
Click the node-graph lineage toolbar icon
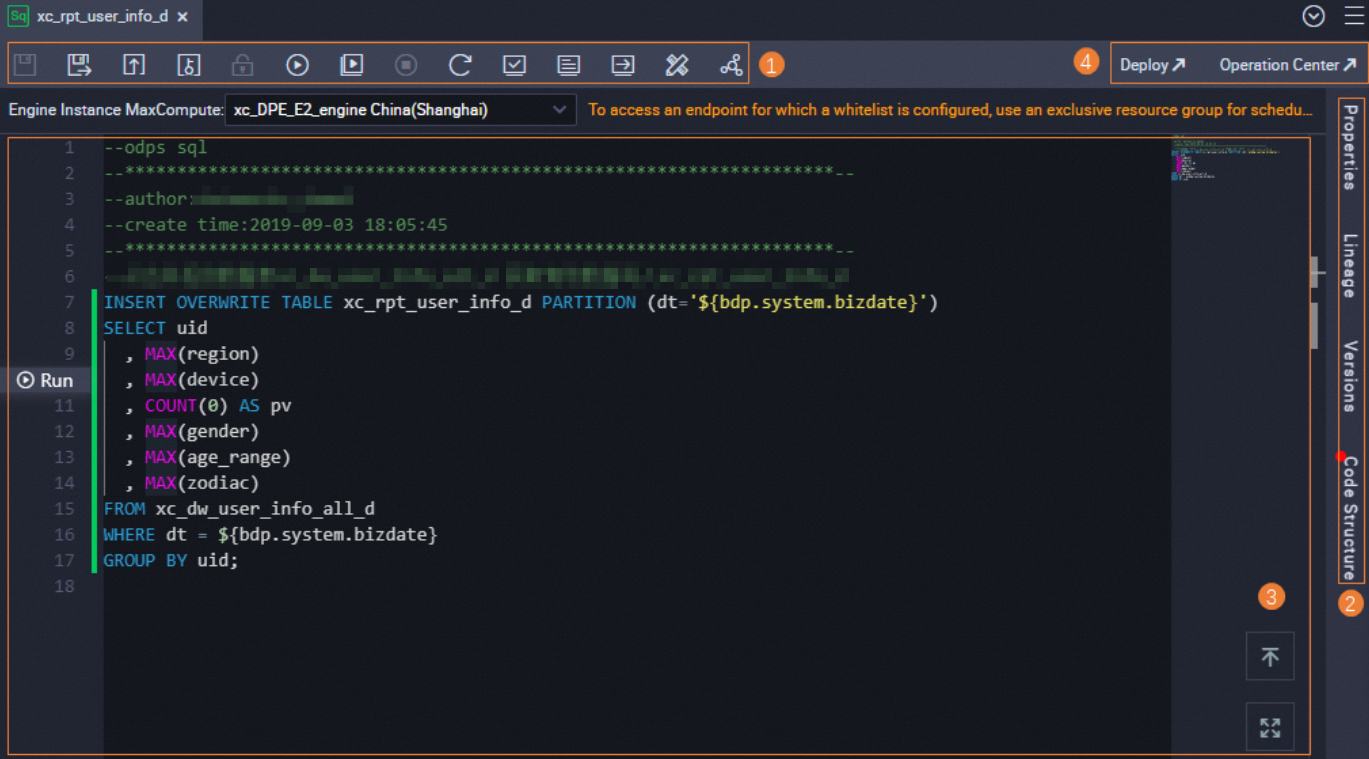point(731,65)
